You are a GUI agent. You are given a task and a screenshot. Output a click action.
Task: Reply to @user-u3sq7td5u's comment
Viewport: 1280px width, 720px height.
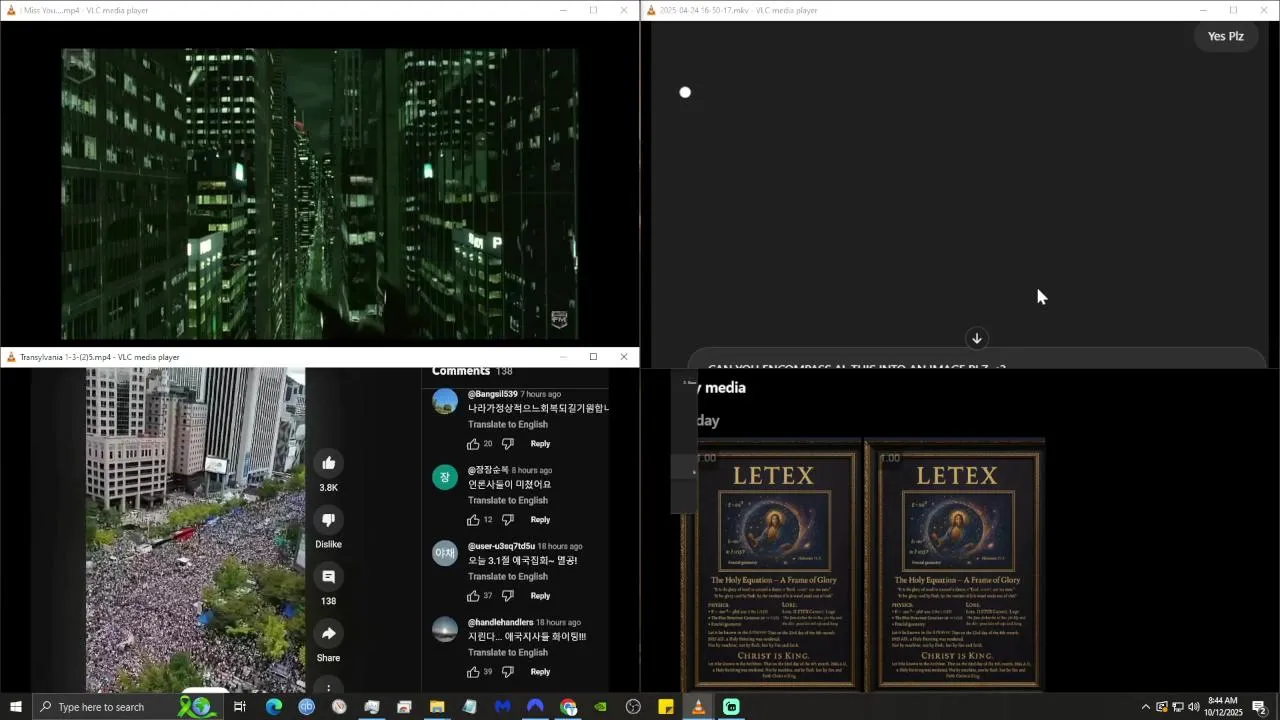point(540,595)
